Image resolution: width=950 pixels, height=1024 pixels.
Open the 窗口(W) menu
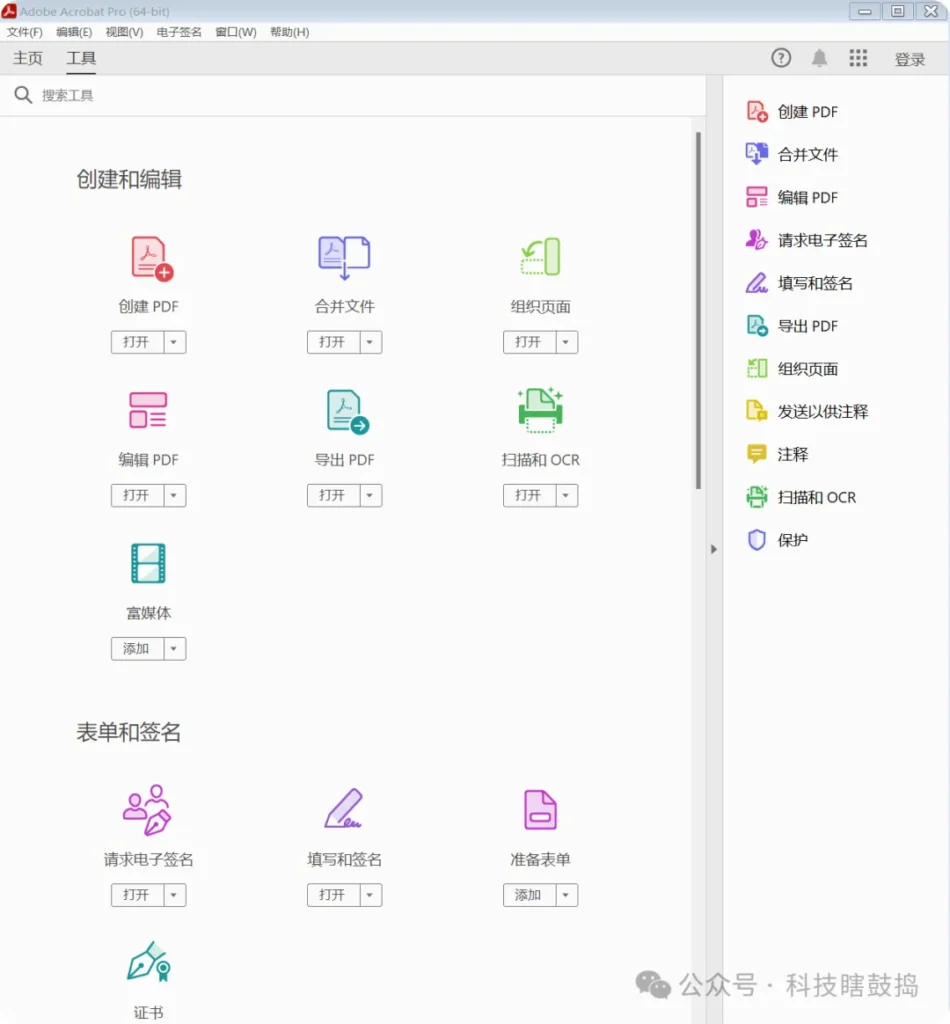click(x=236, y=32)
